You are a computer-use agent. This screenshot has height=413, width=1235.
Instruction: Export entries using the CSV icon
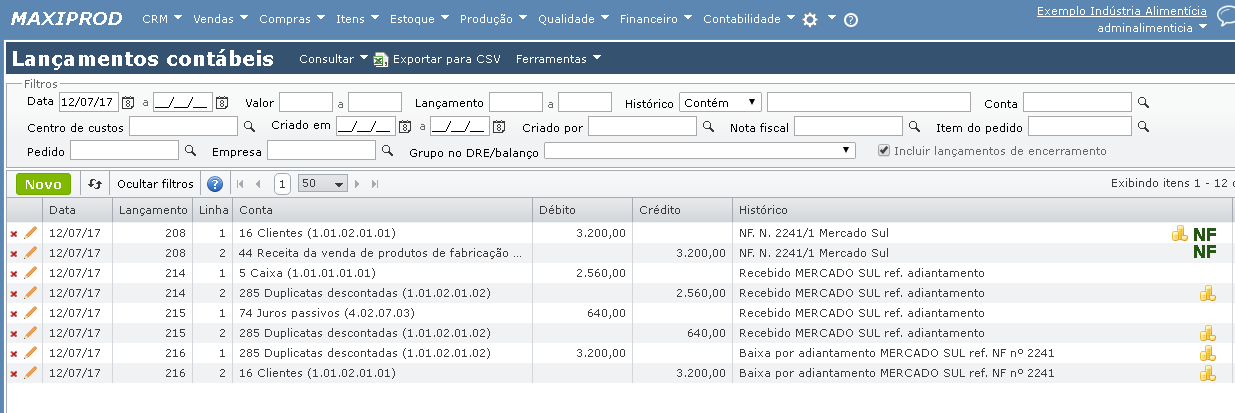tap(380, 60)
